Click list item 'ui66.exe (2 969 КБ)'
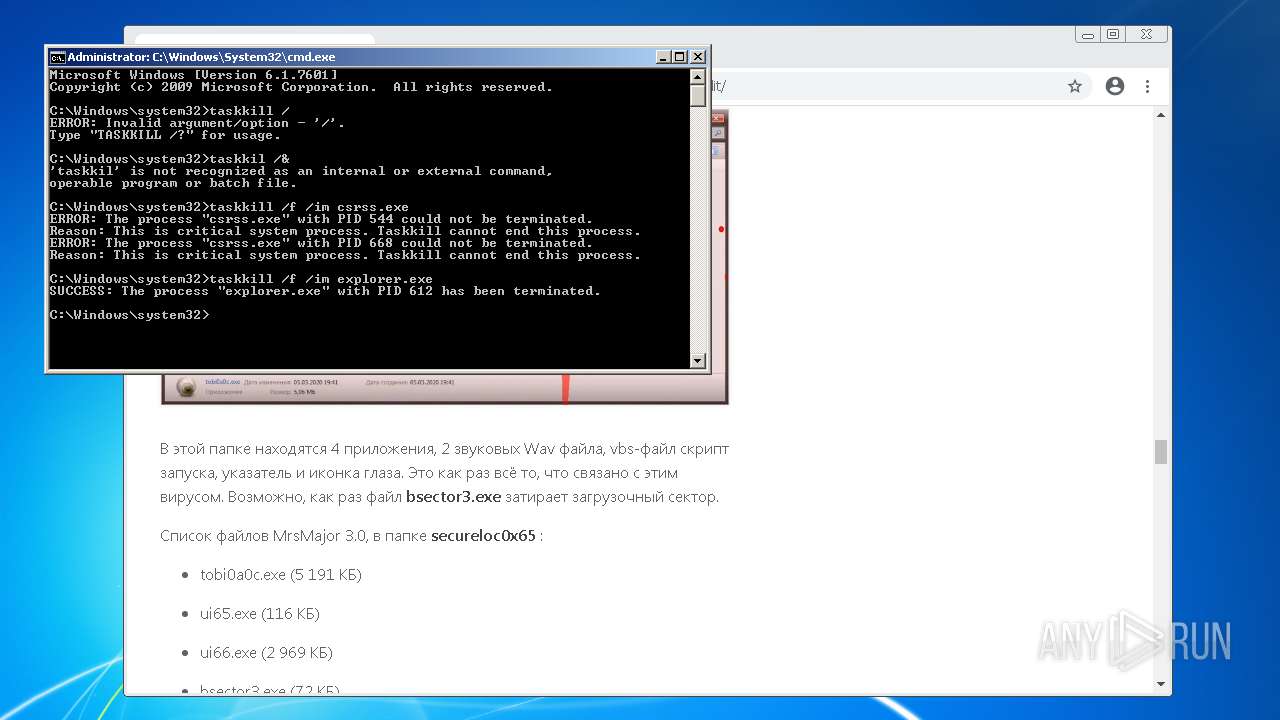The image size is (1280, 720). click(266, 653)
